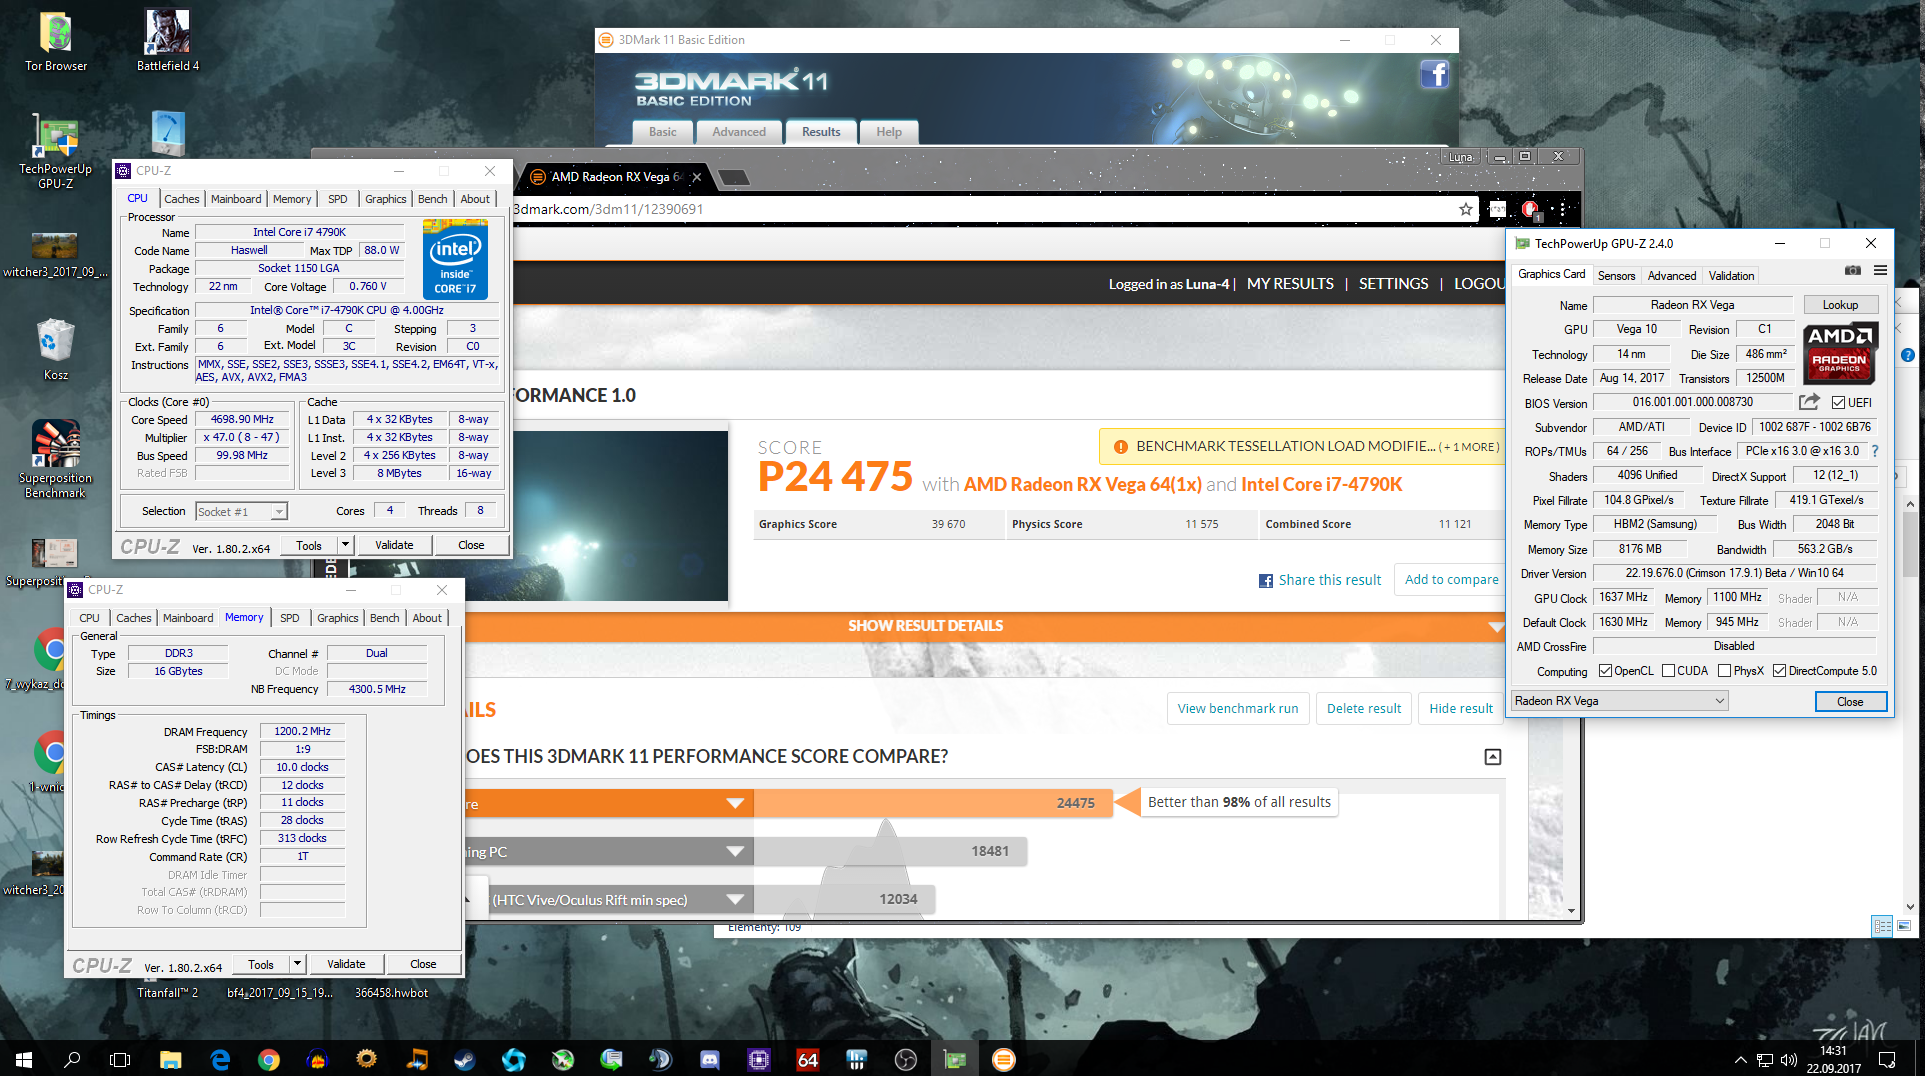Open Tools dropdown arrow in upper CPU-Z window
1925x1076 pixels.
pos(345,545)
